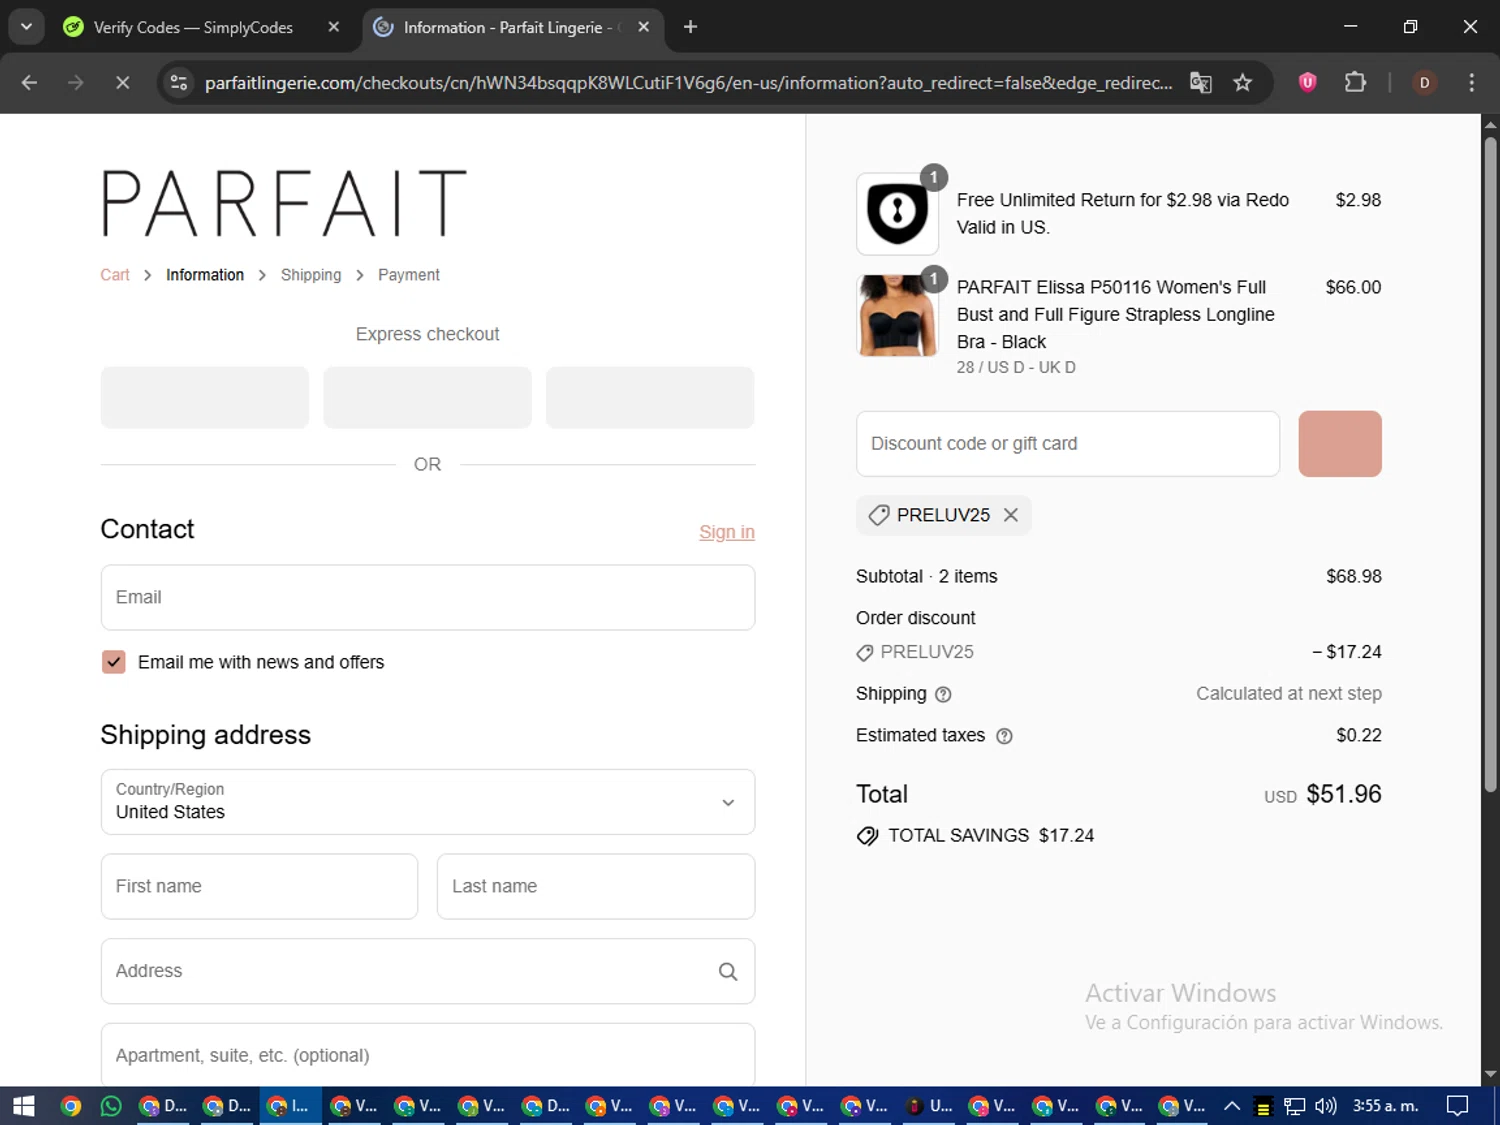Open the Windows Start menu
Screen dimensions: 1500x1125
[x=23, y=1106]
